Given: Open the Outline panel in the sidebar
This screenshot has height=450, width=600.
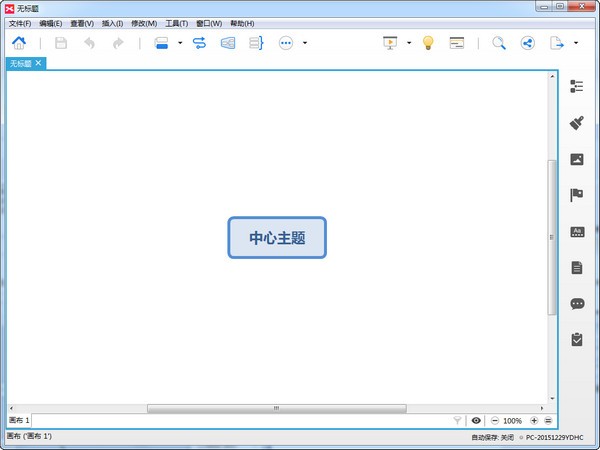Looking at the screenshot, I should click(576, 87).
